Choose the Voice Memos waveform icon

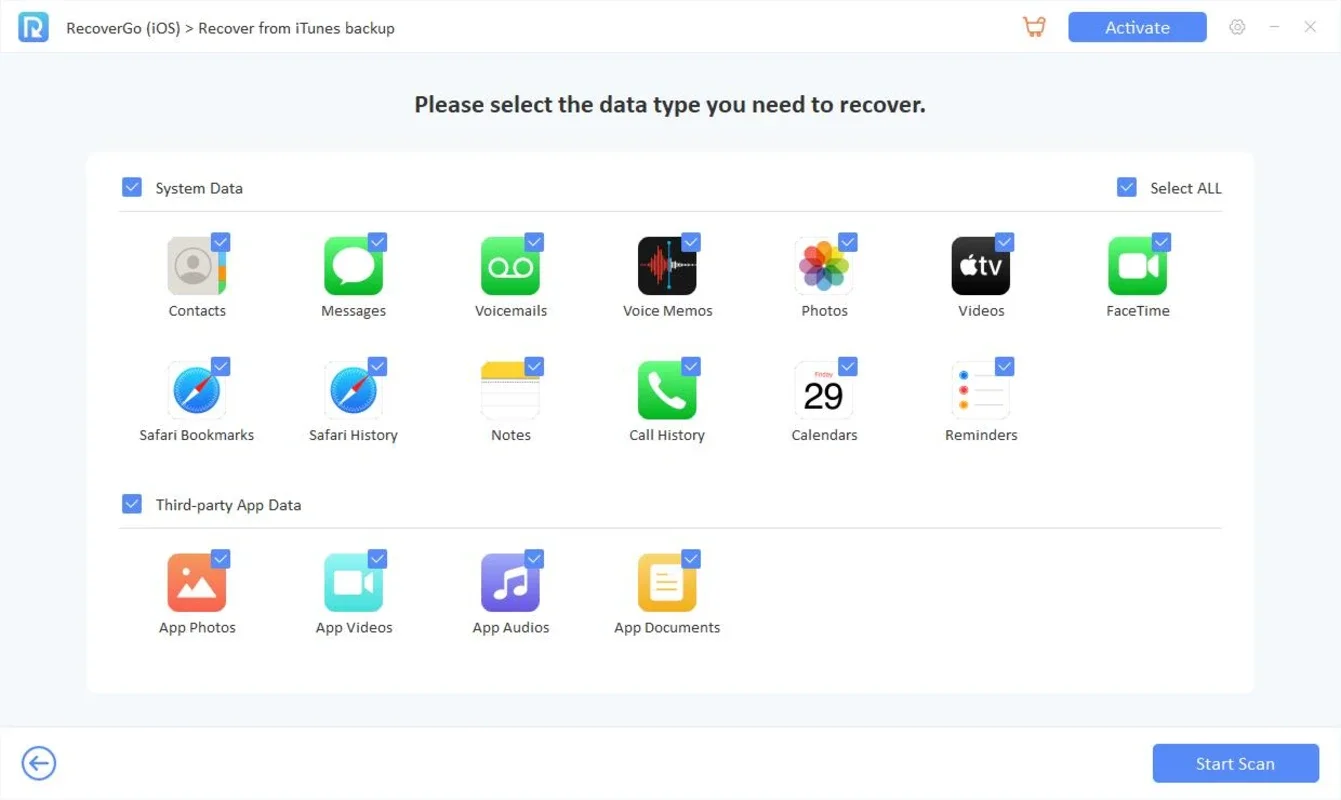tap(667, 266)
